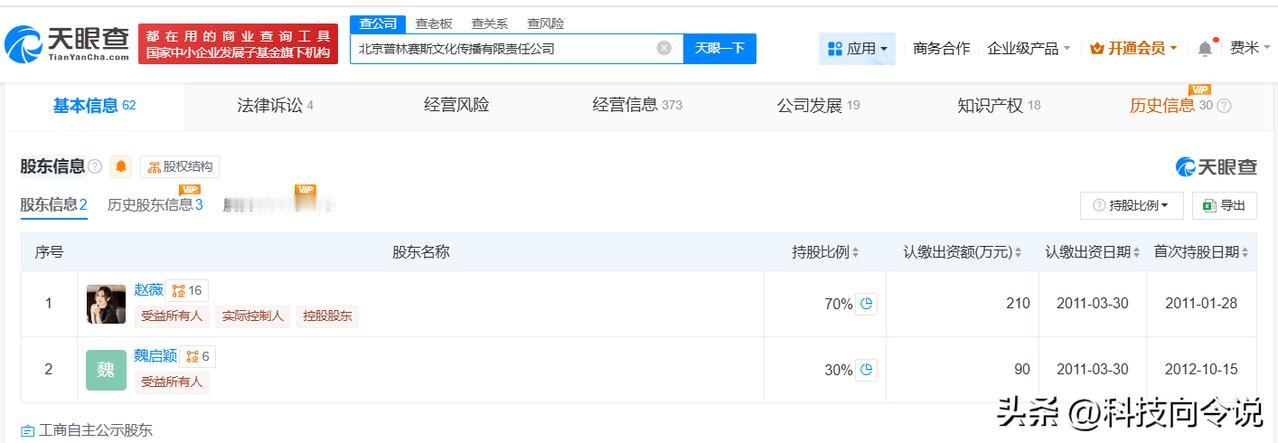The height and width of the screenshot is (443, 1278).
Task: Click the 受益所有人 tag under 赵薇
Action: click(x=171, y=316)
